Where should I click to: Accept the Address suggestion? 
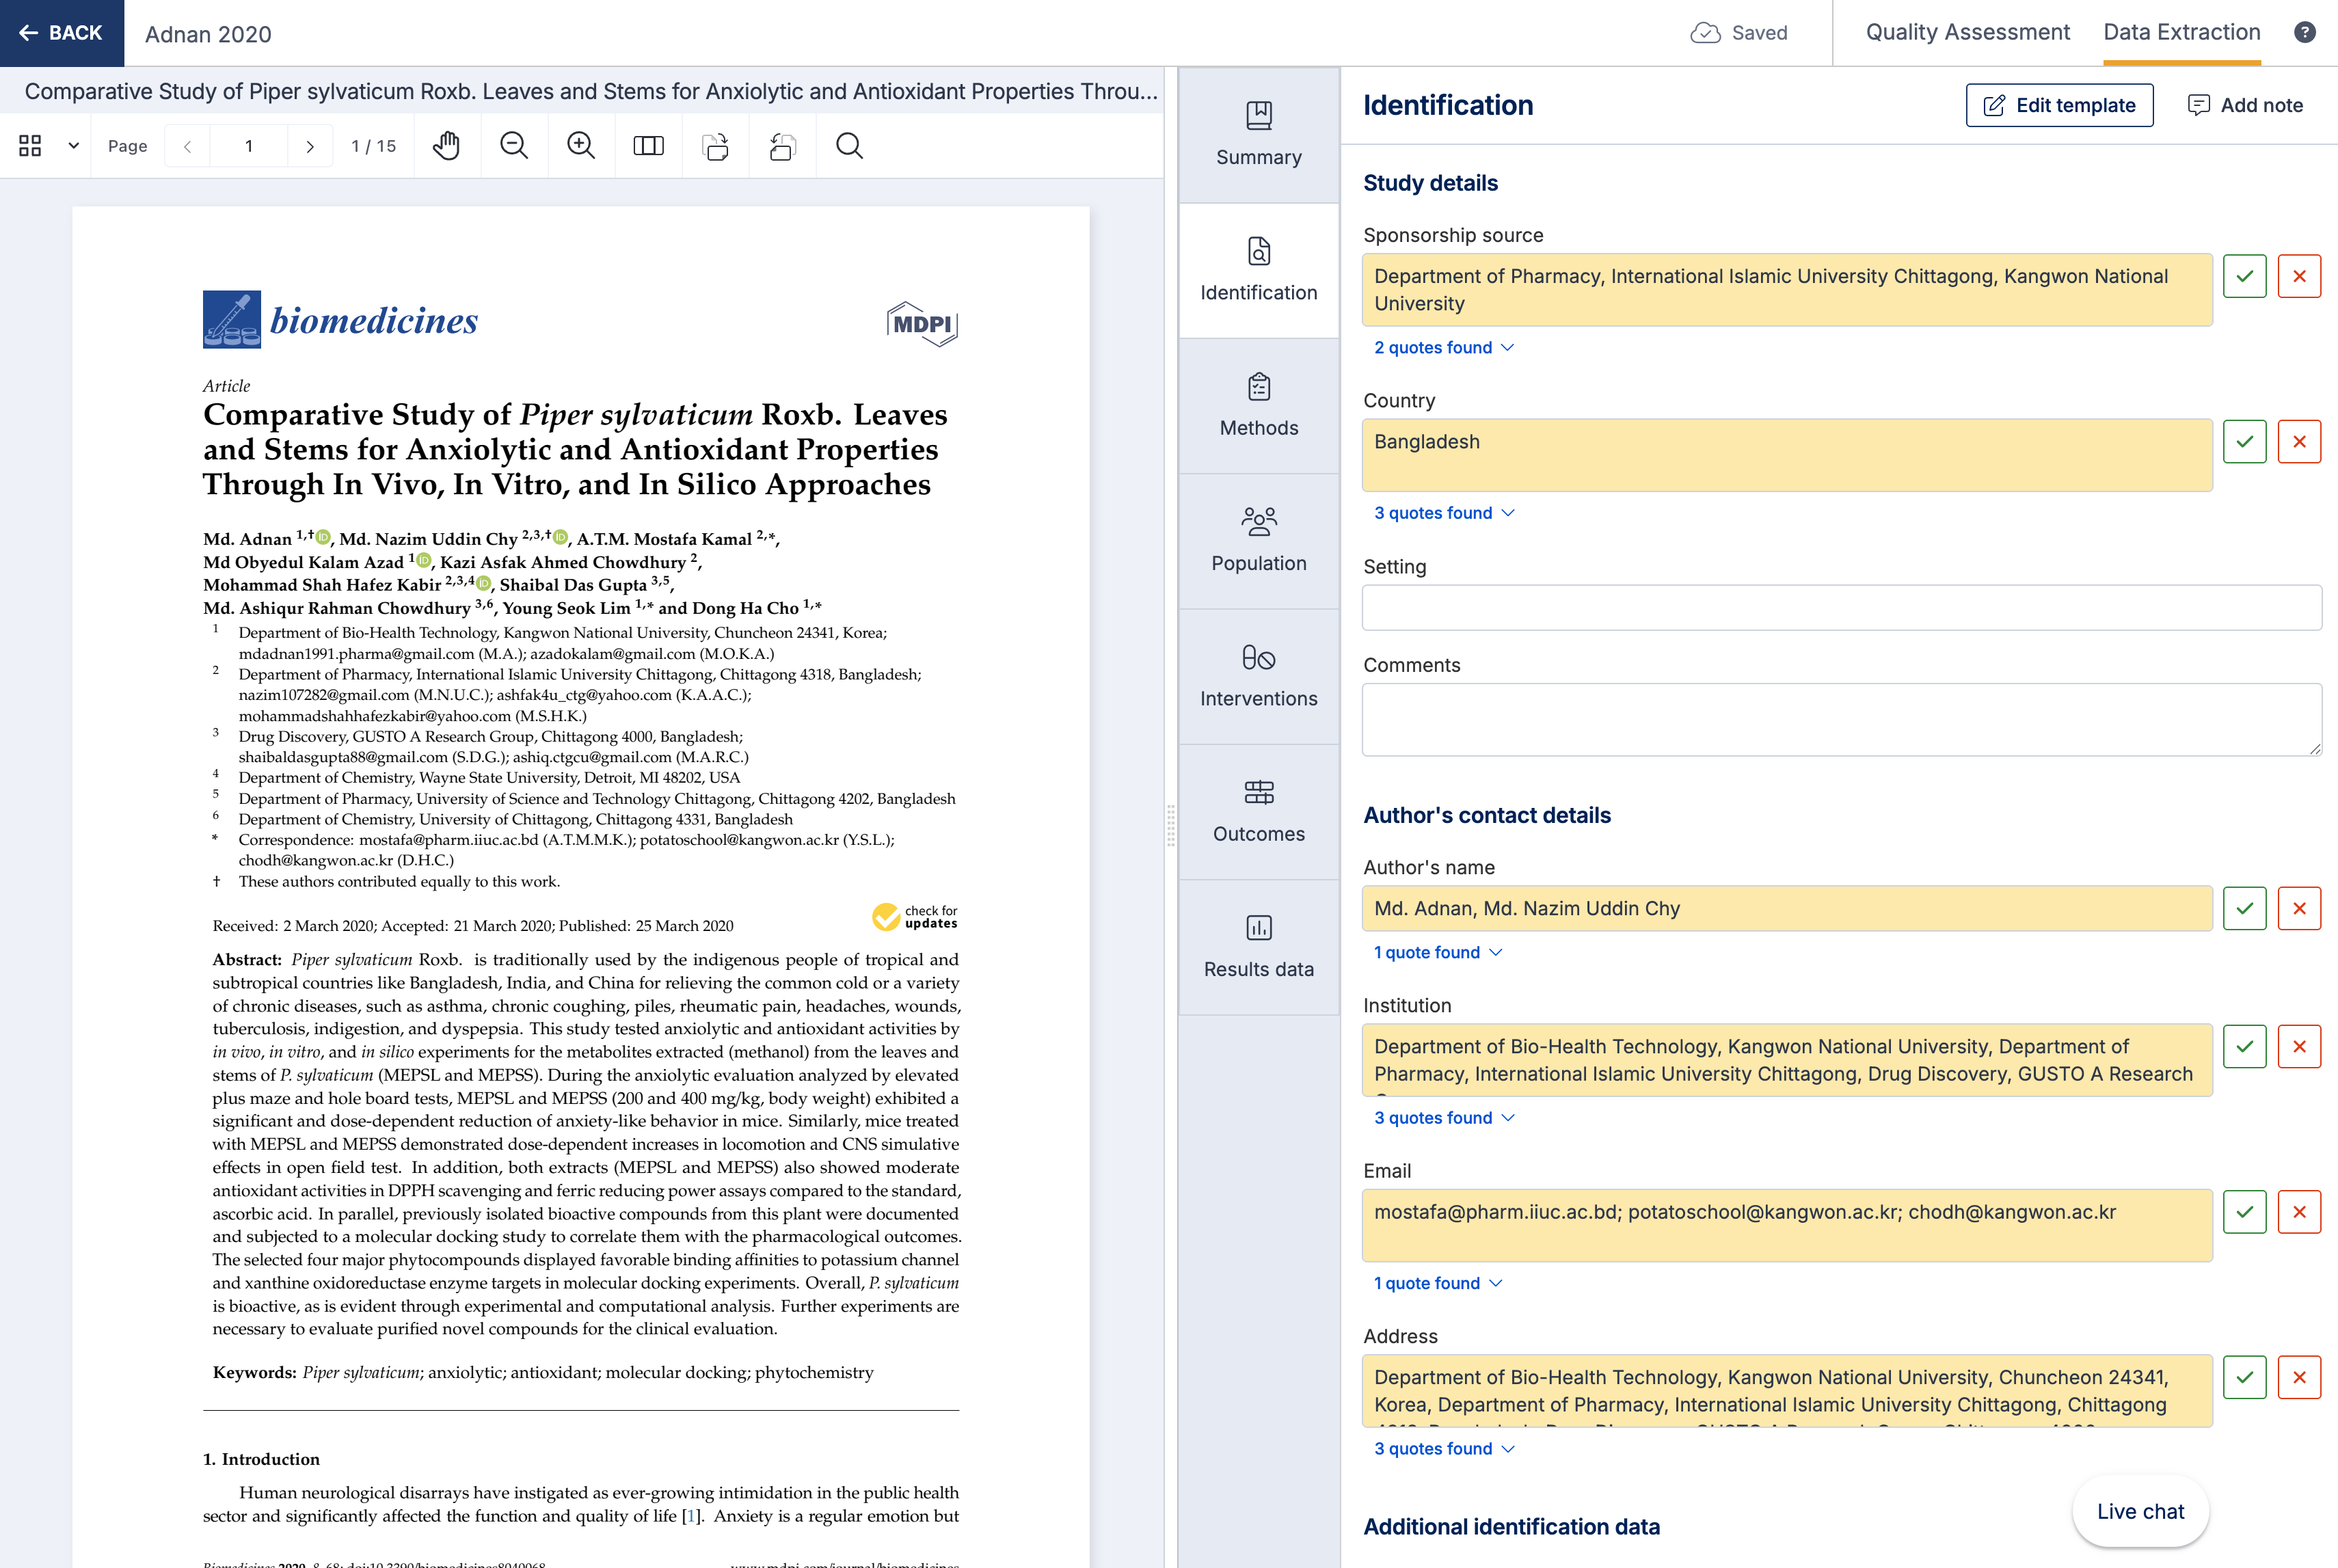point(2244,1377)
